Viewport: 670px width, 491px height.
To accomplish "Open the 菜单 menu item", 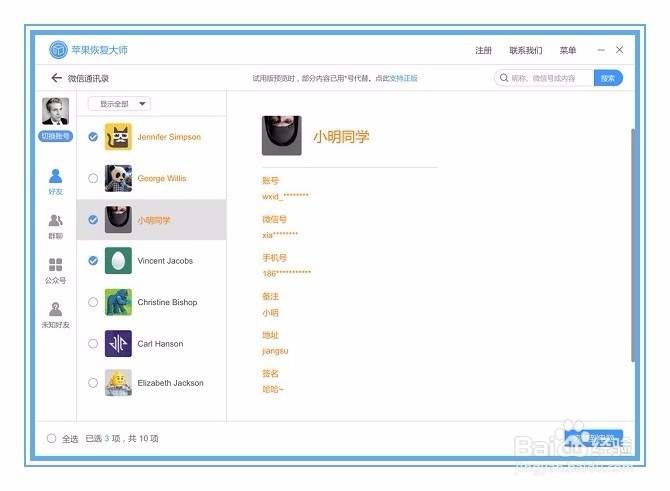I will tap(568, 50).
